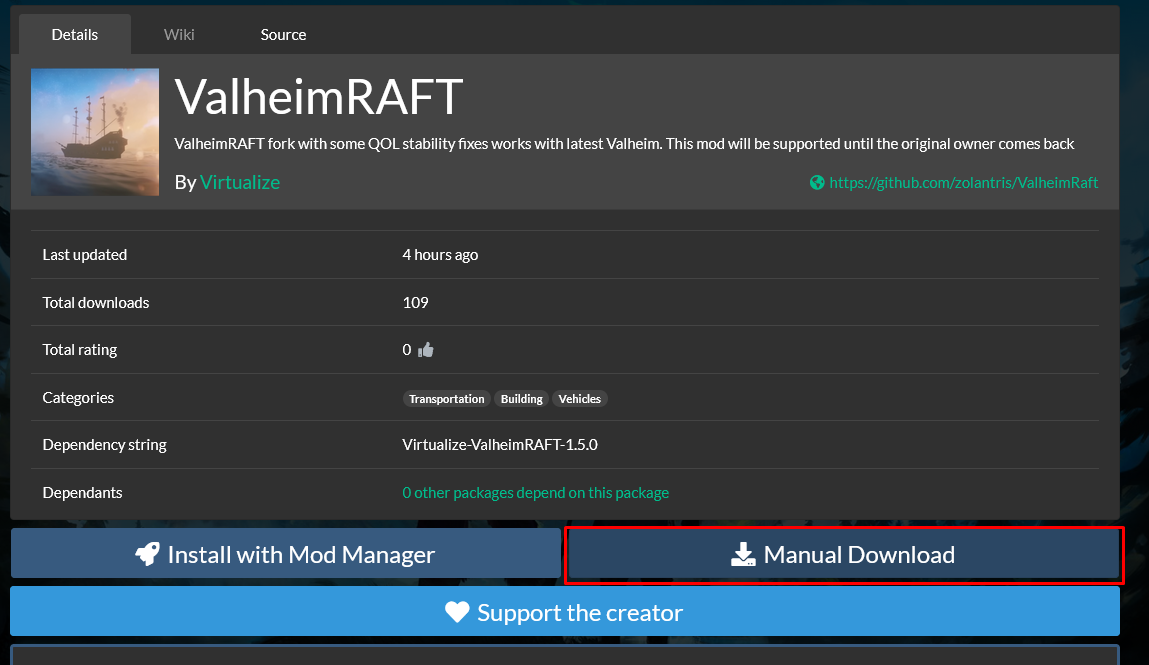Image resolution: width=1149 pixels, height=665 pixels.
Task: Select the Building category tag
Action: [x=521, y=398]
